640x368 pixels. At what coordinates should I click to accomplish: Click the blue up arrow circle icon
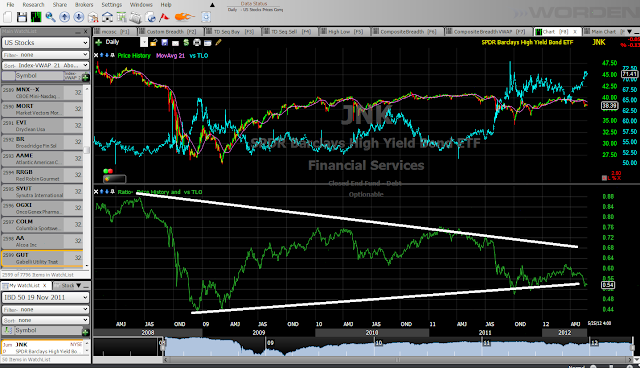64,17
